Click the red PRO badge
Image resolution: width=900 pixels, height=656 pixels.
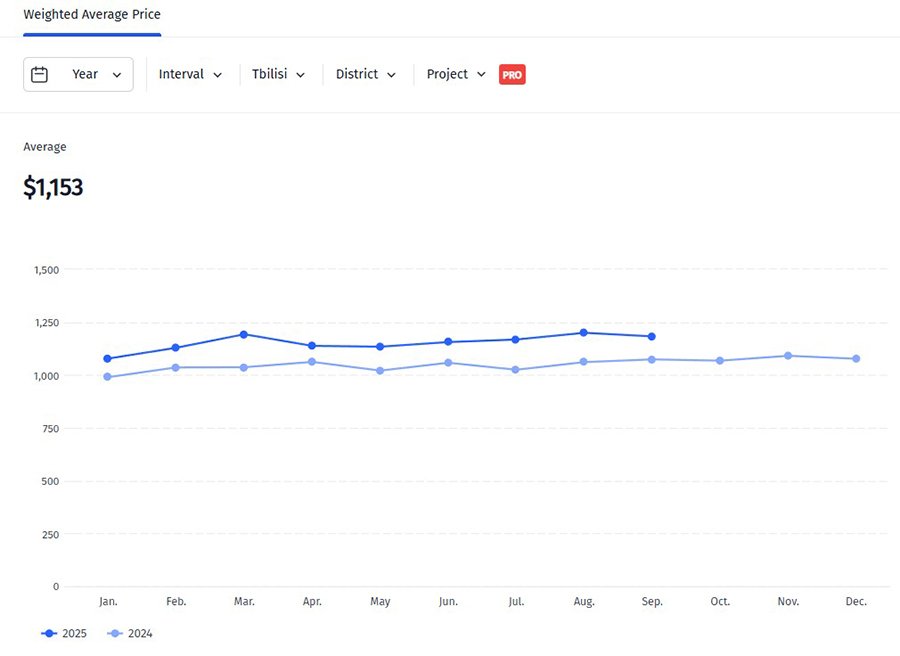(x=512, y=75)
